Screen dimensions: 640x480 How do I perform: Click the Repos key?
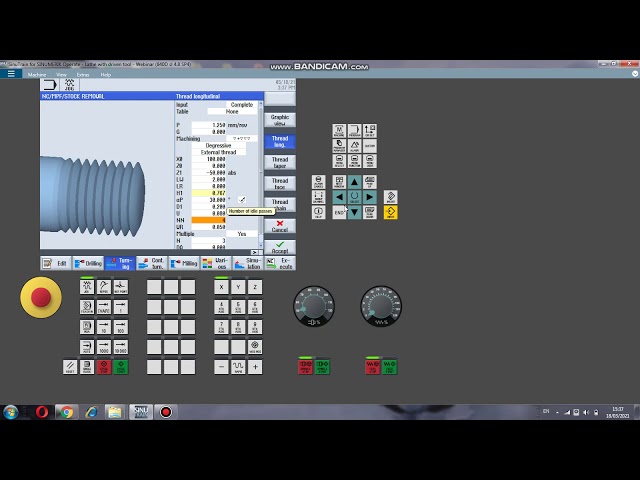click(x=104, y=287)
